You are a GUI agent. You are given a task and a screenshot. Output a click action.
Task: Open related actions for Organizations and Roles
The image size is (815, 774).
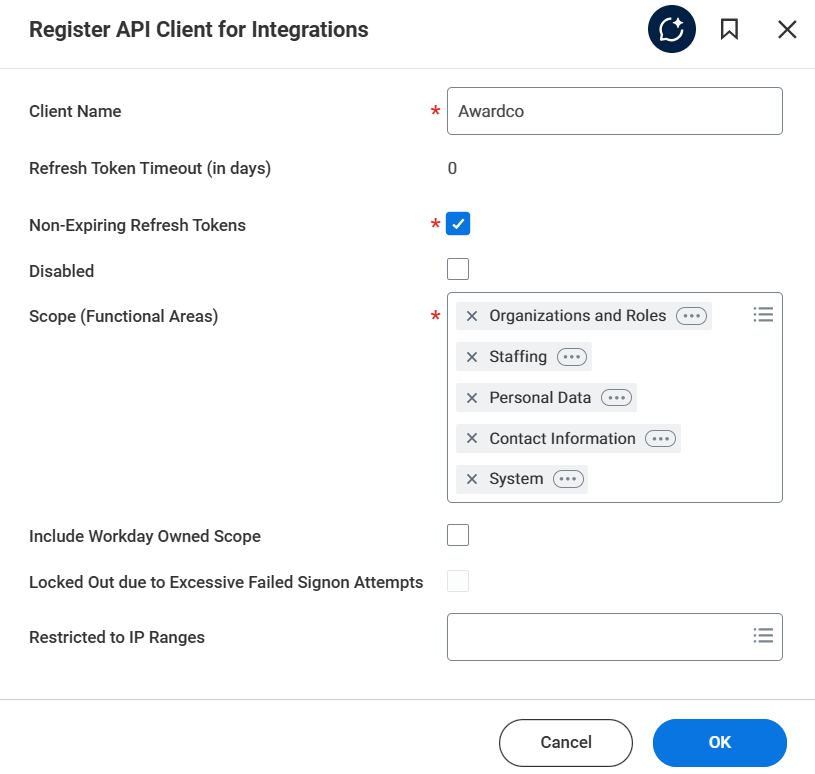tap(691, 316)
